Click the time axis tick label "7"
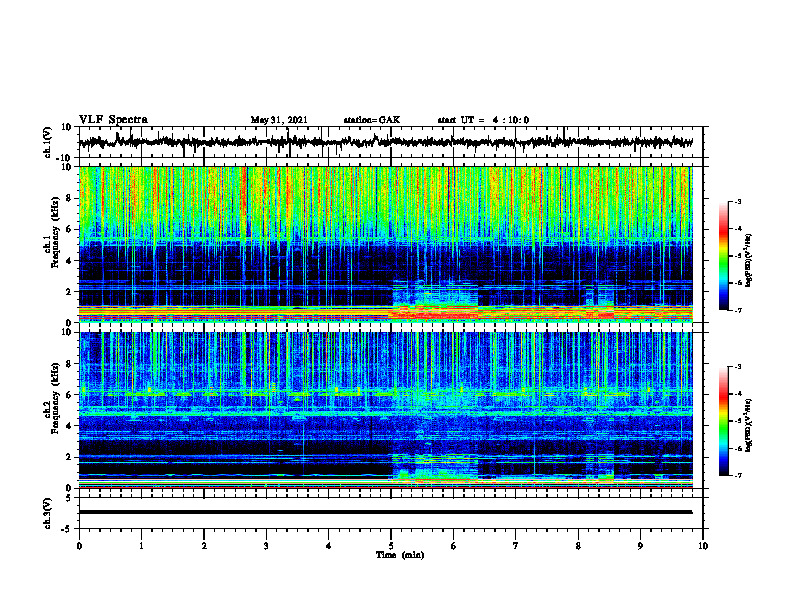Viewport: 792px width, 612px height. pos(516,546)
